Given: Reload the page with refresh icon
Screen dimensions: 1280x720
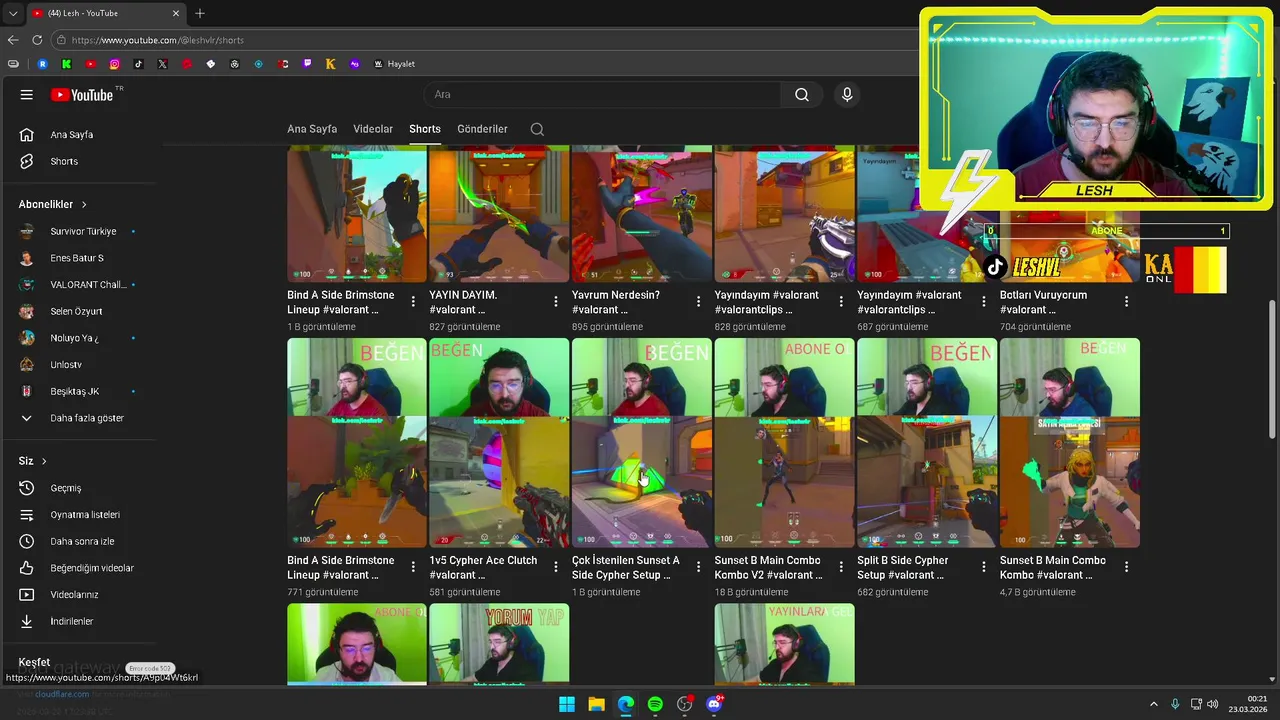Looking at the screenshot, I should [x=37, y=40].
